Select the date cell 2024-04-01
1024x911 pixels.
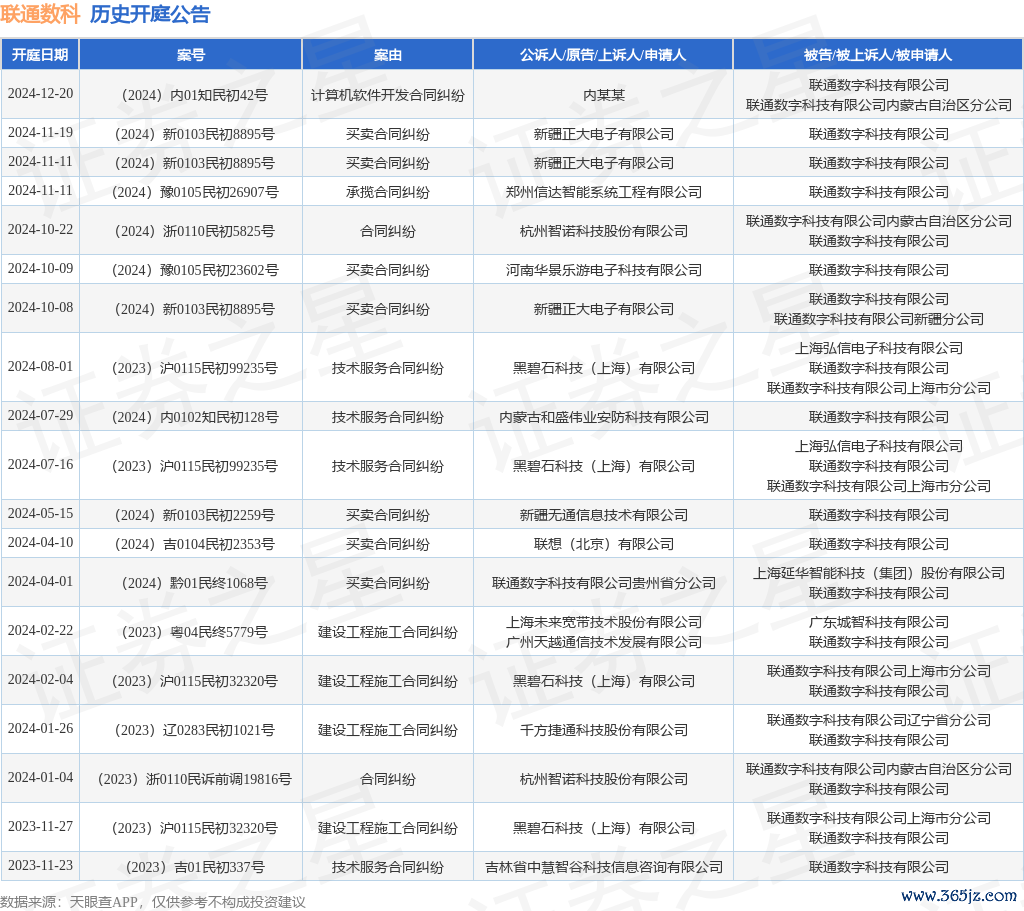coord(40,581)
